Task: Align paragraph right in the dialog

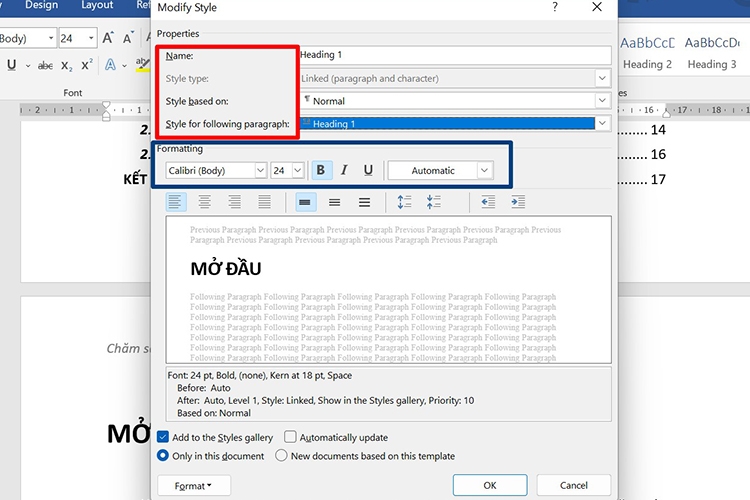Action: (234, 202)
